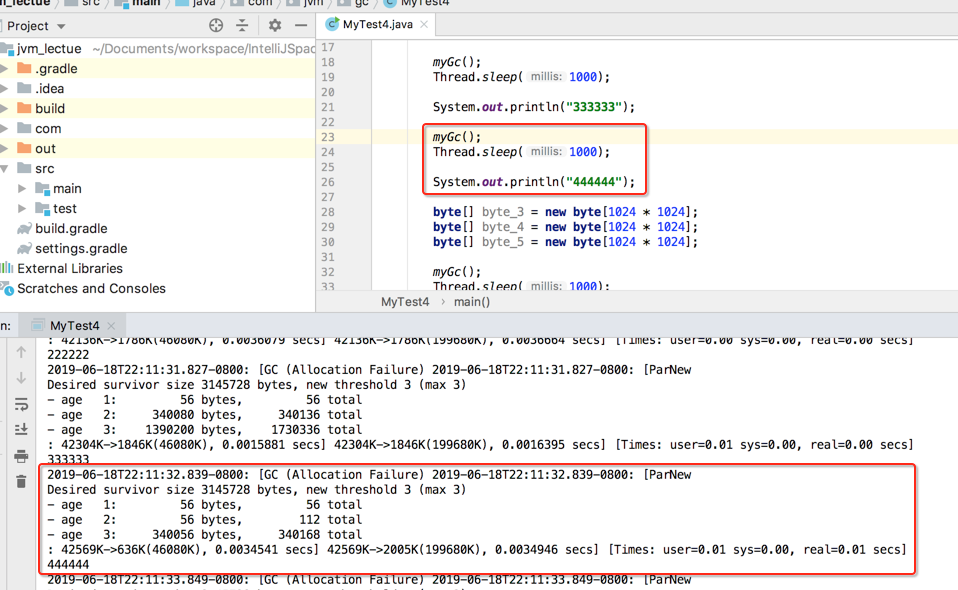958x590 pixels.
Task: Click console output line 222222
Action: pyautogui.click(x=68, y=355)
